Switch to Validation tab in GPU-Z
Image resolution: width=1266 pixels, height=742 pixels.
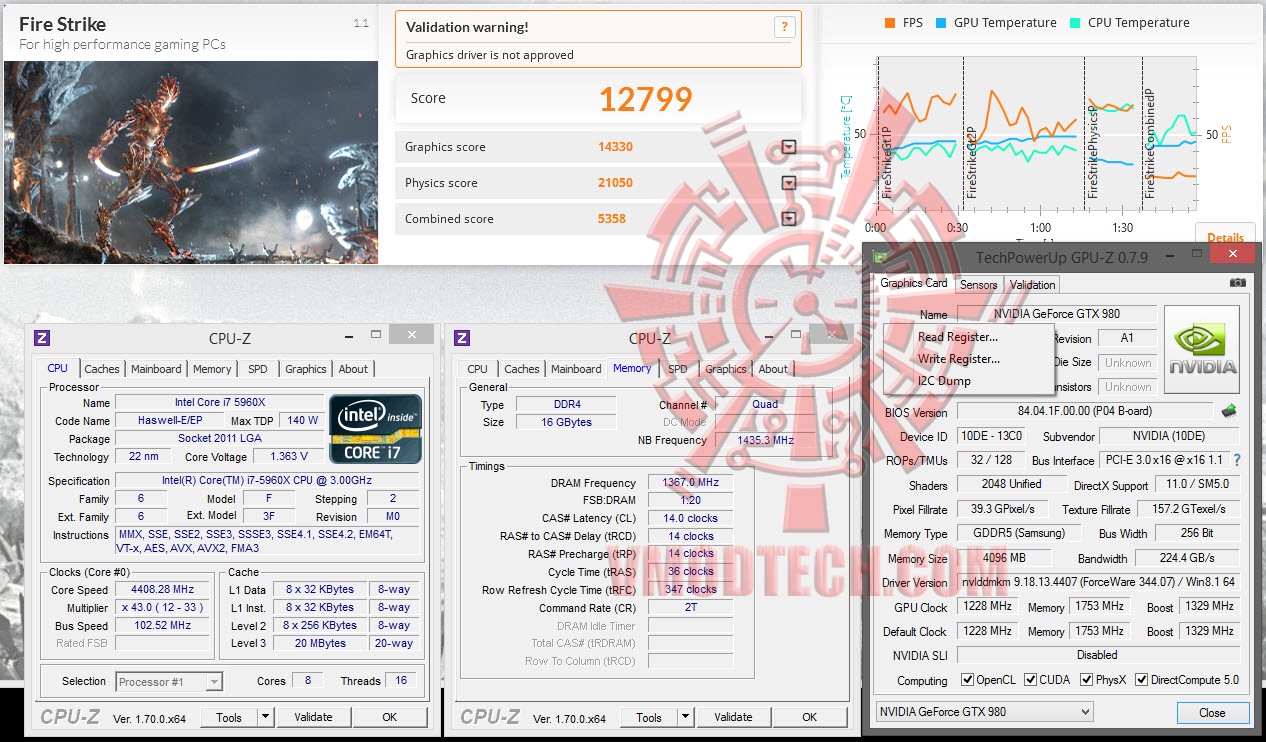coord(1032,284)
